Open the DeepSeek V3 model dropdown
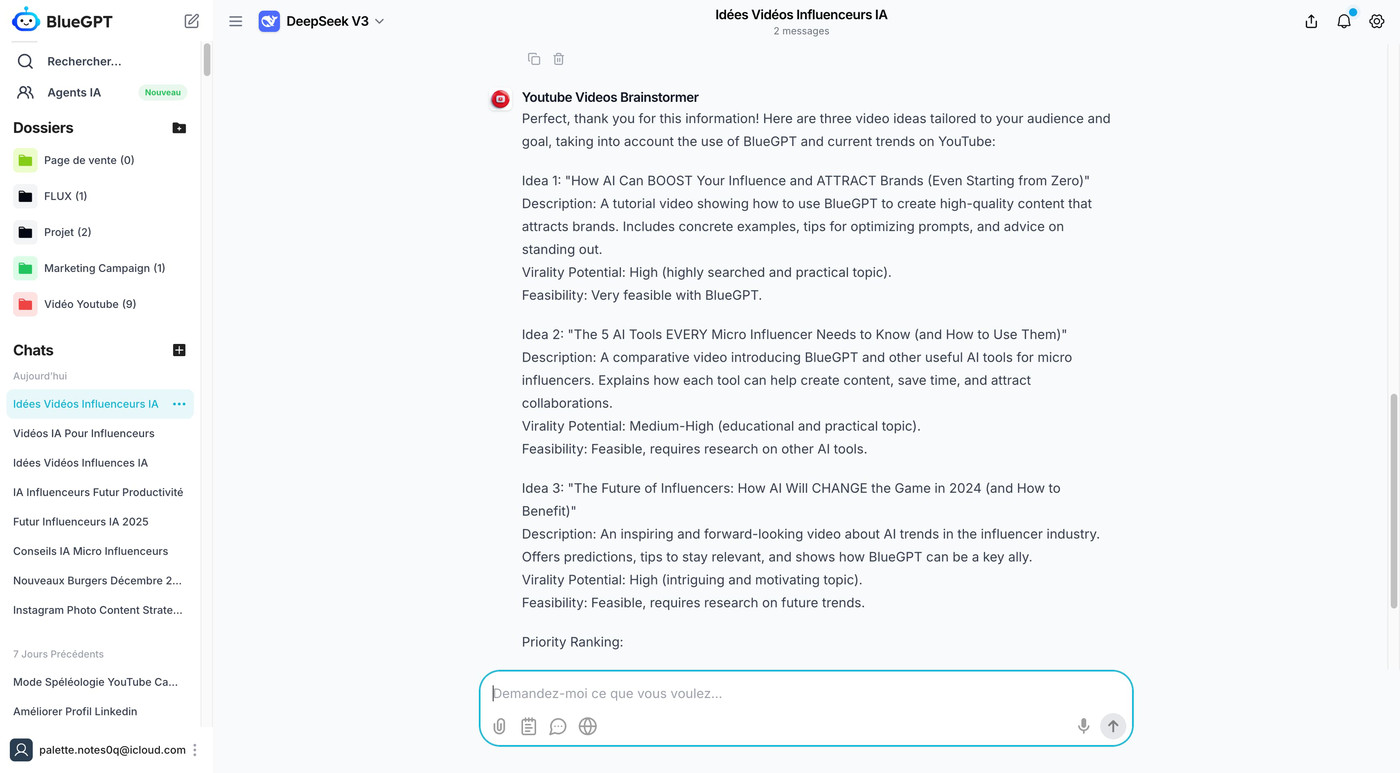1400x773 pixels. pyautogui.click(x=322, y=21)
